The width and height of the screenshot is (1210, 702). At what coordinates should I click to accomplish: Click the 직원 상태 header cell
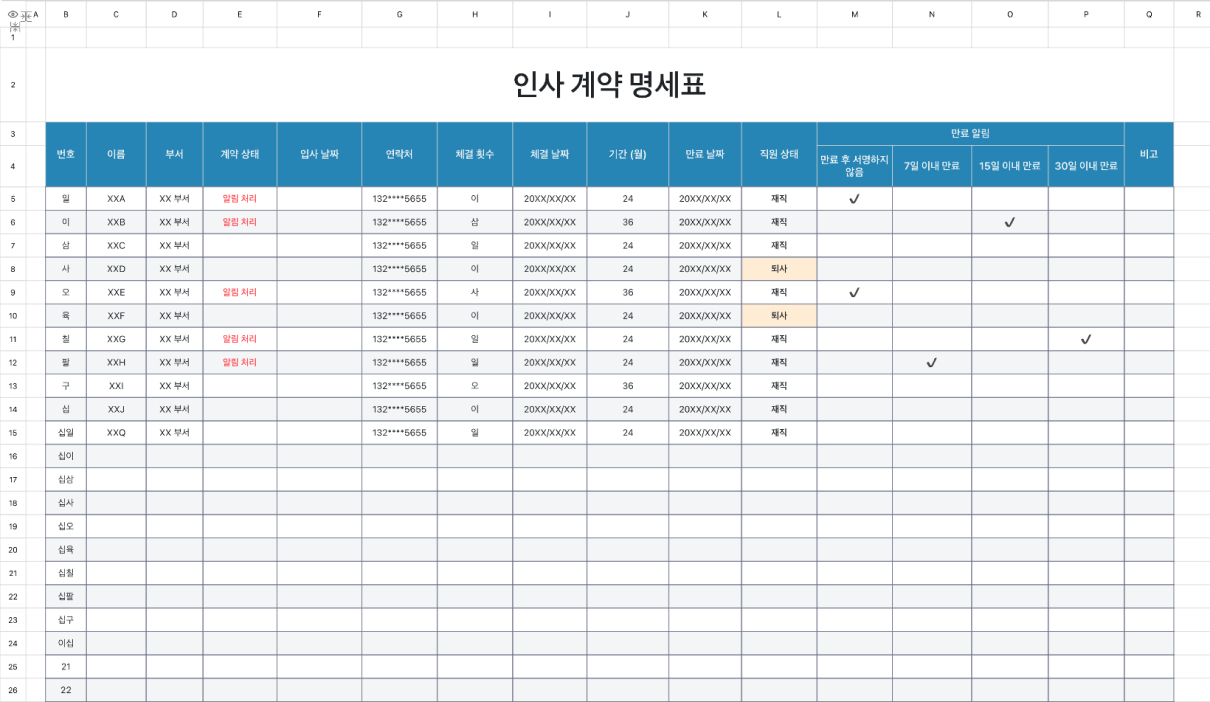(779, 155)
